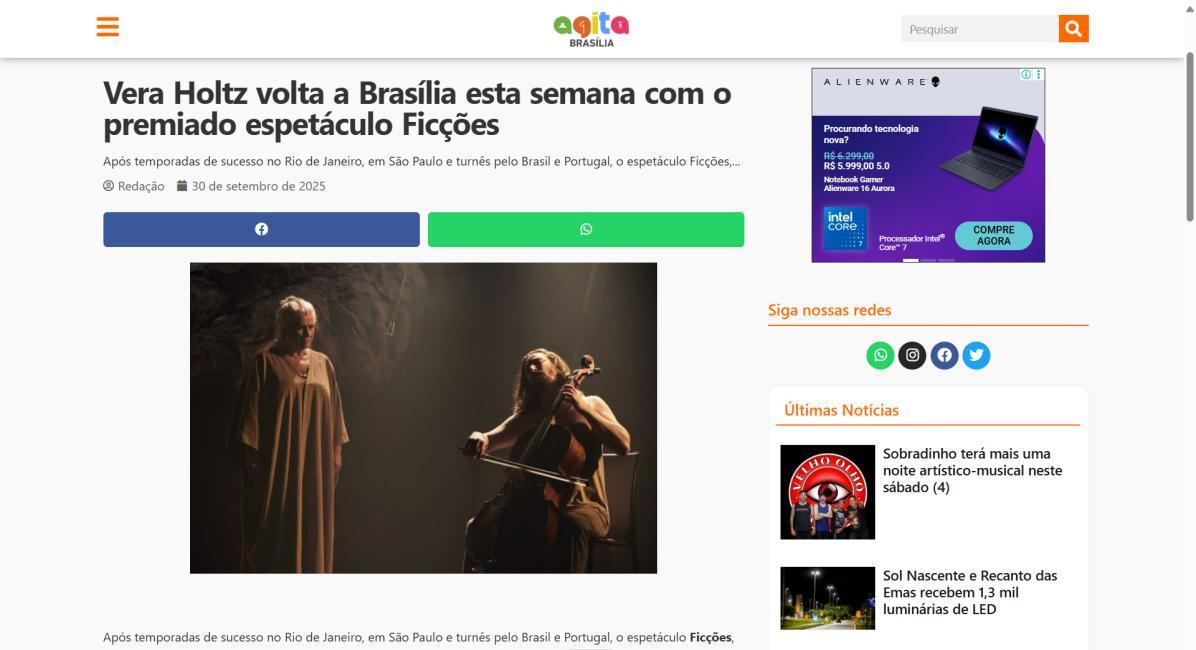Click the ad info icon on Alienware banner
This screenshot has height=650, width=1196.
pyautogui.click(x=1026, y=74)
